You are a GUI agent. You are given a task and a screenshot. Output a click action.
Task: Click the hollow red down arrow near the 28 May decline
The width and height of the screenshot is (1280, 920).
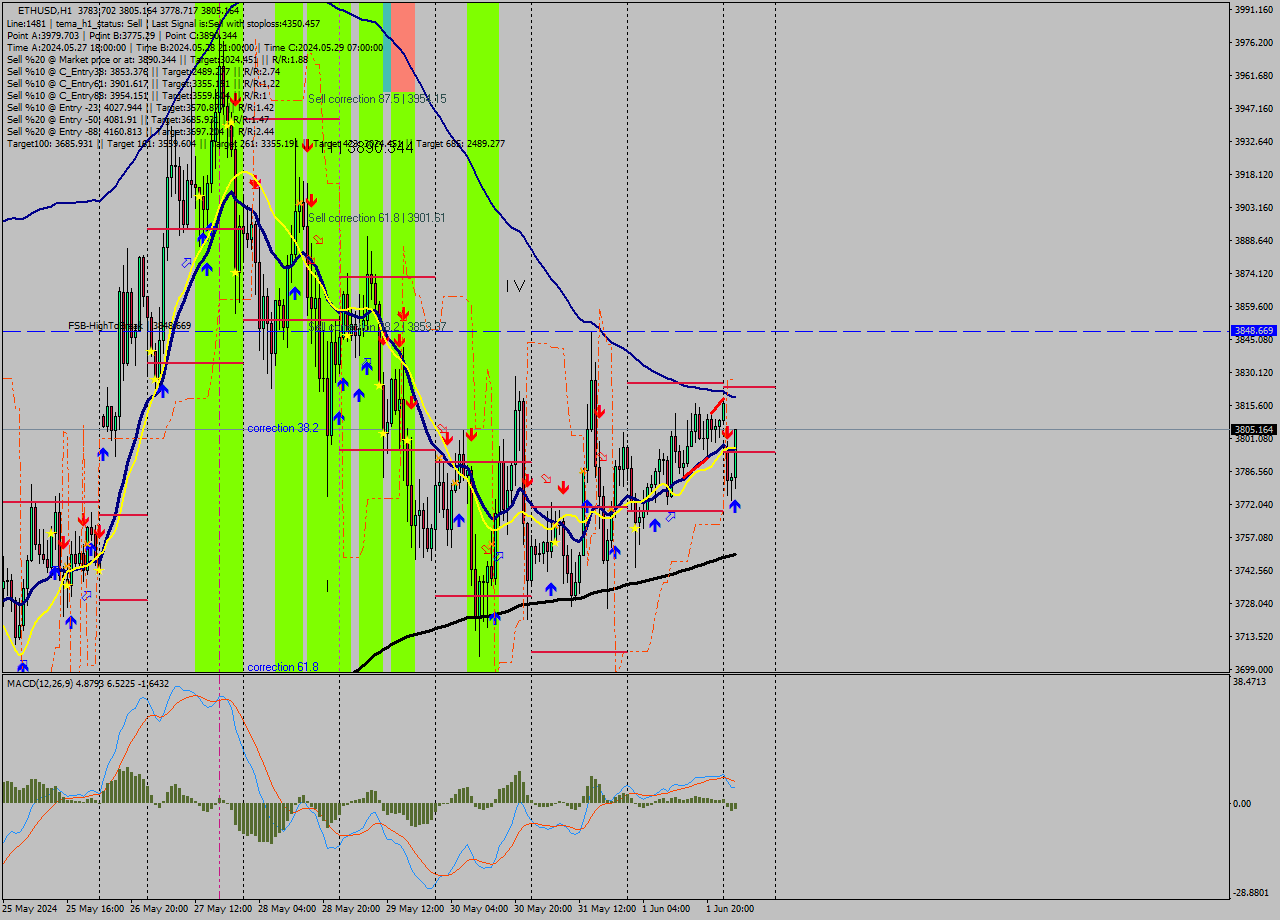[x=318, y=239]
